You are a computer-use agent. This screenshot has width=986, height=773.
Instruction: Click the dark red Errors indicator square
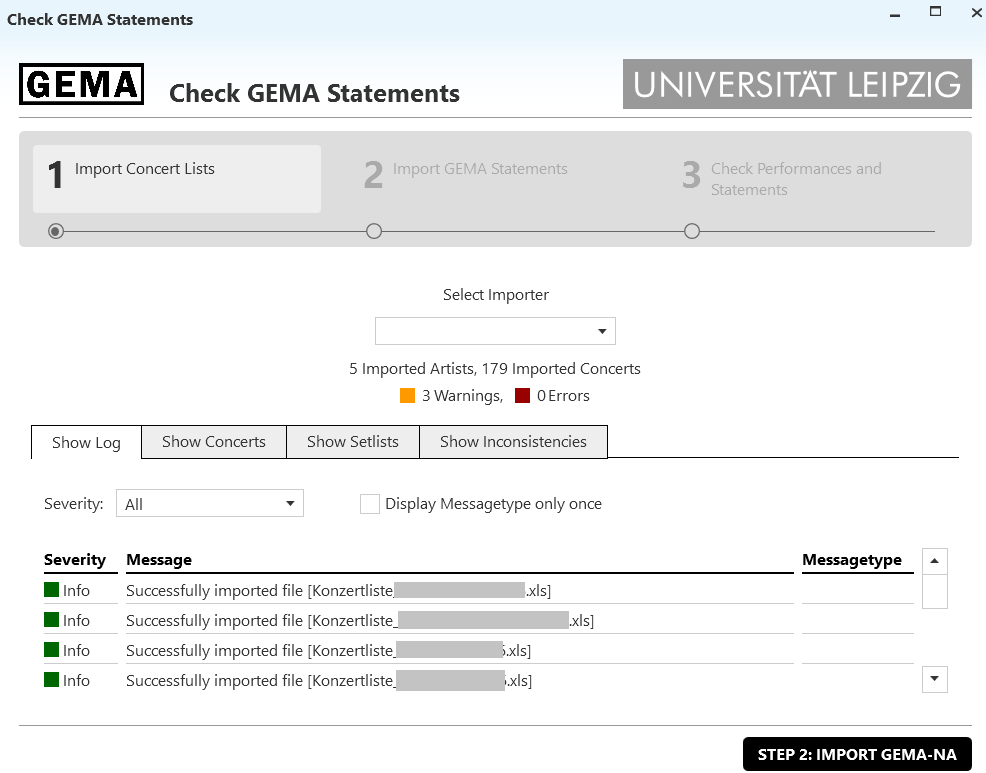(x=522, y=396)
